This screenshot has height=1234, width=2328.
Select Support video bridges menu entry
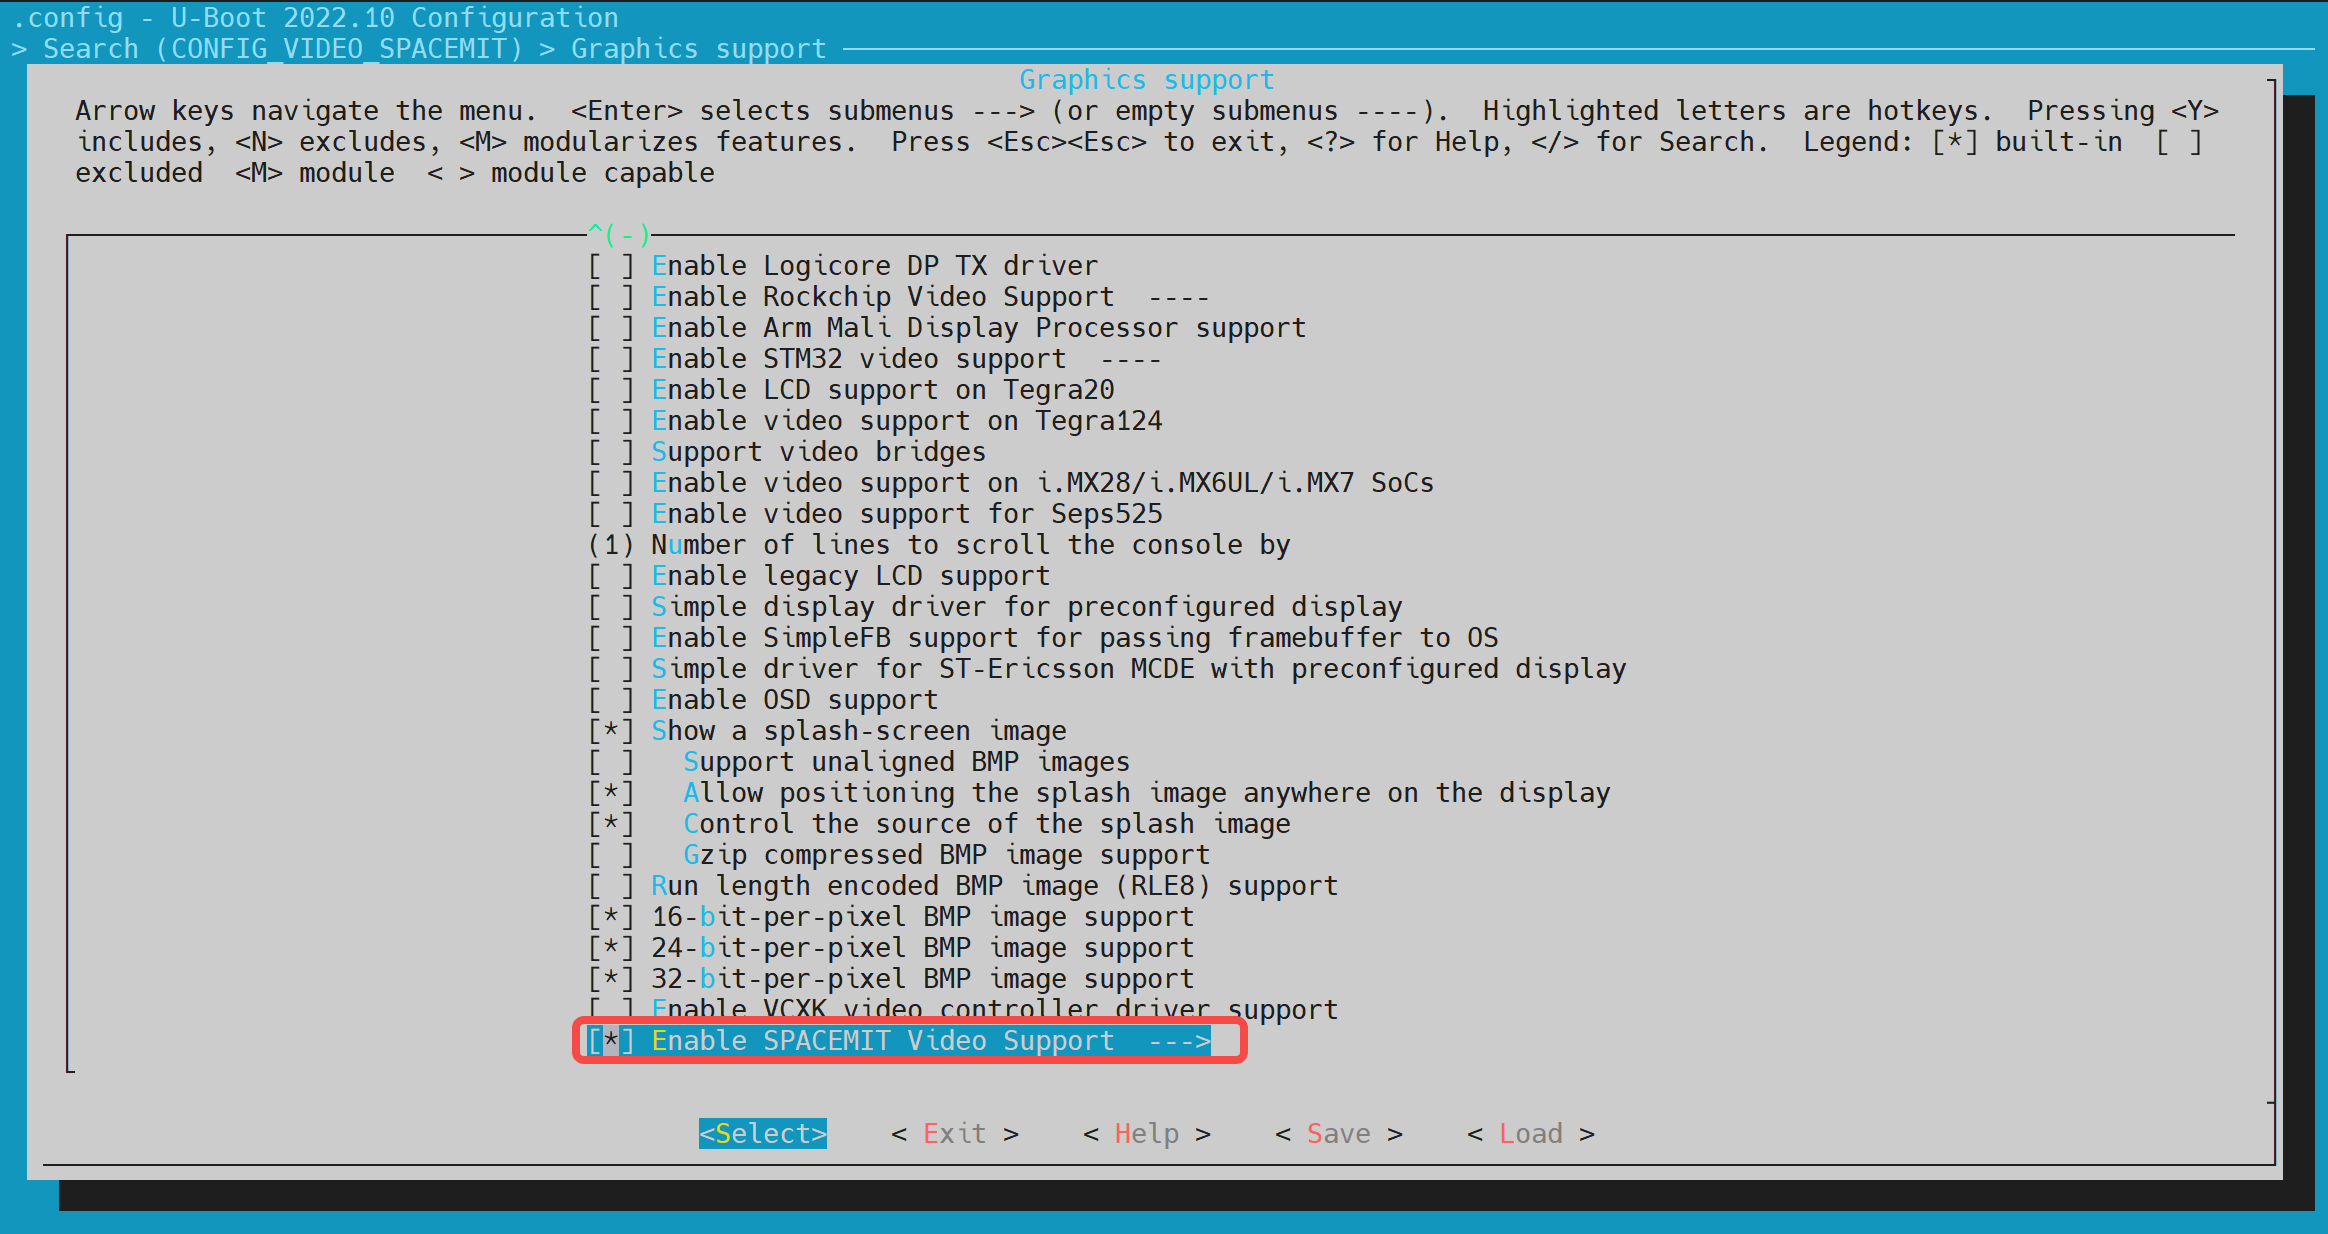818,452
